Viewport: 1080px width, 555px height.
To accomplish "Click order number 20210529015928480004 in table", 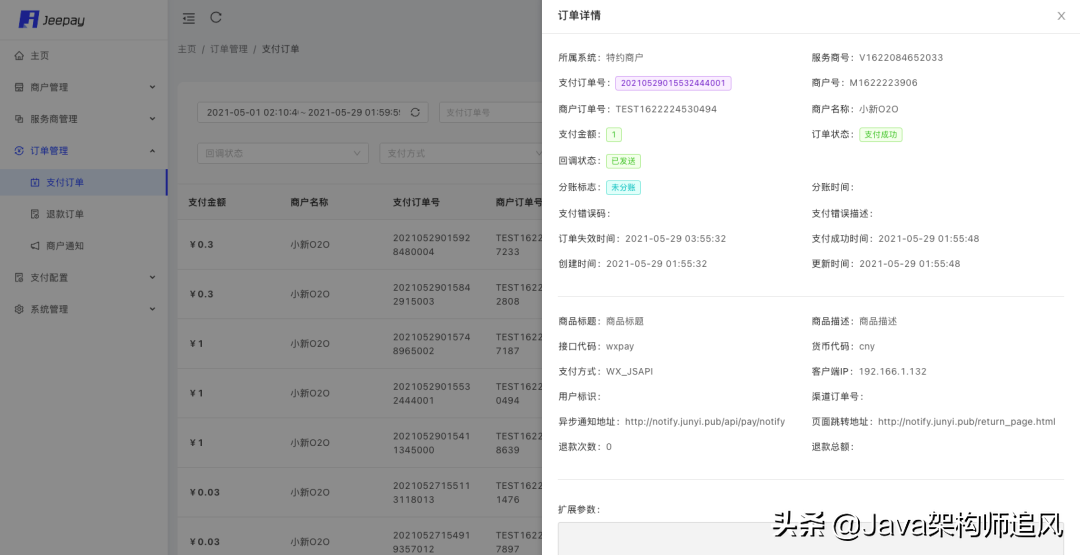I will (431, 244).
